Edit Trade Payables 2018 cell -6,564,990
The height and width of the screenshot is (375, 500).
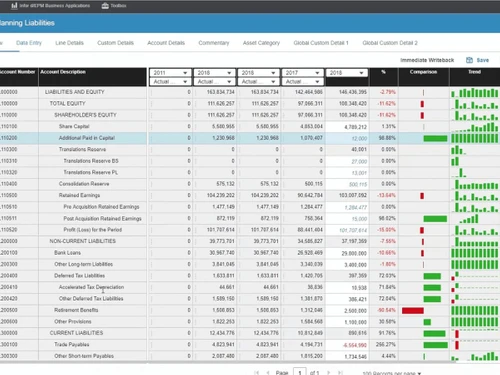[x=347, y=345]
